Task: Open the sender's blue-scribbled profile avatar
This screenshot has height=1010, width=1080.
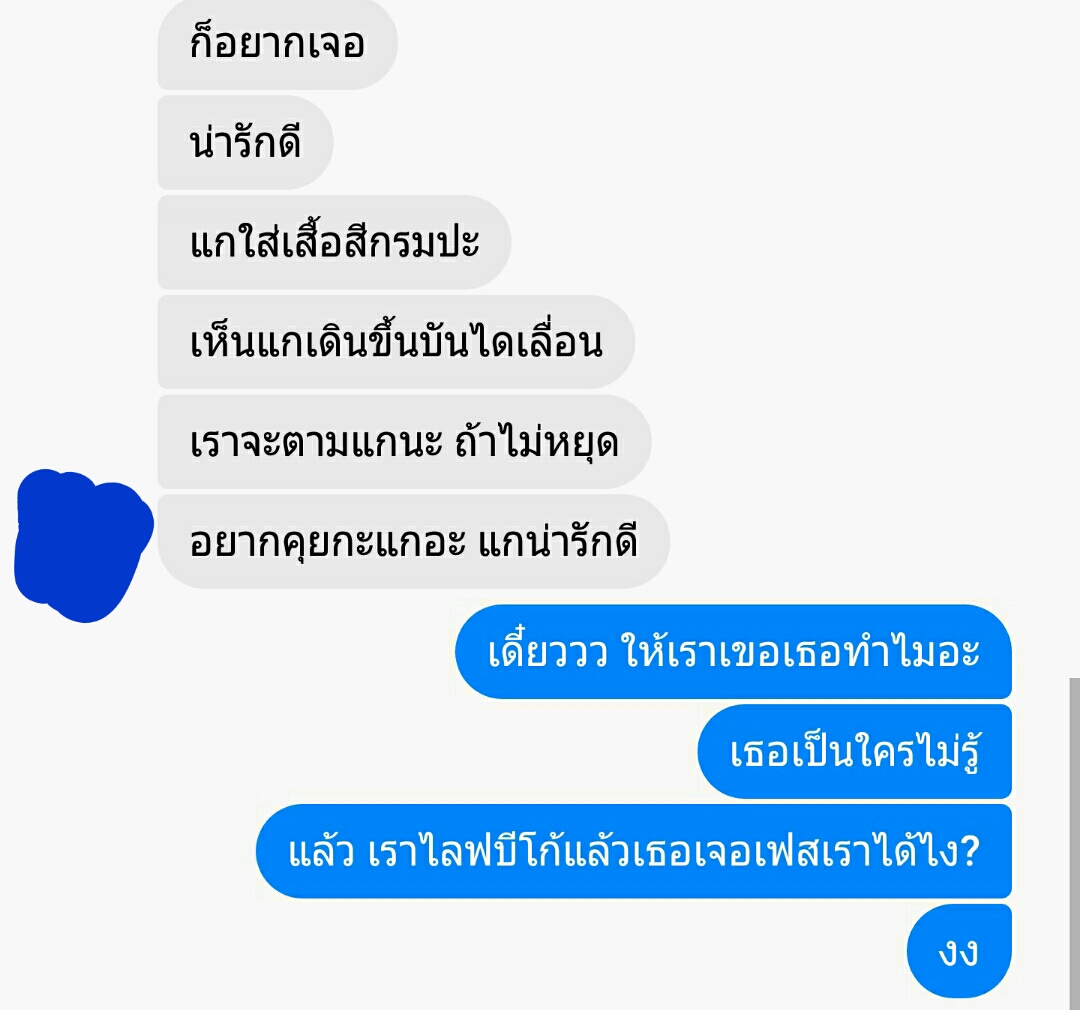Action: click(83, 546)
